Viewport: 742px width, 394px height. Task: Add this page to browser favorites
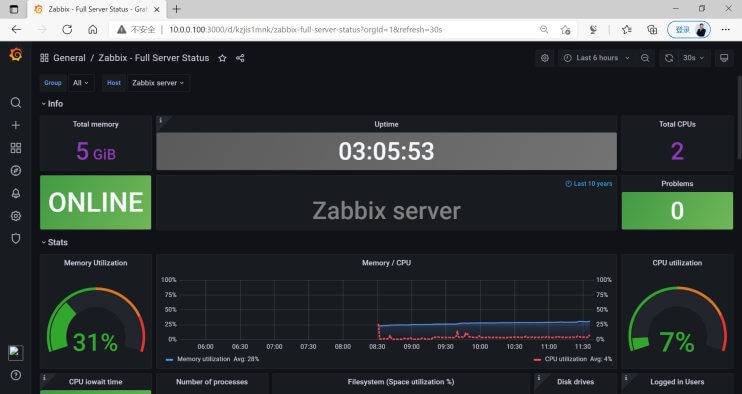click(565, 30)
